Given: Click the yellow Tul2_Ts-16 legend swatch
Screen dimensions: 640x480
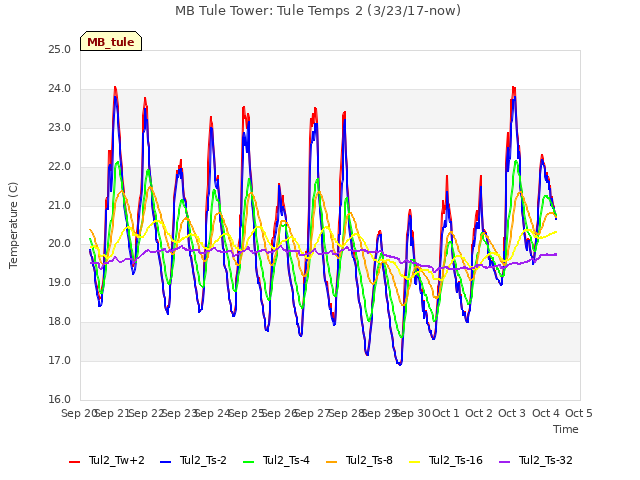Looking at the screenshot, I should (414, 462).
